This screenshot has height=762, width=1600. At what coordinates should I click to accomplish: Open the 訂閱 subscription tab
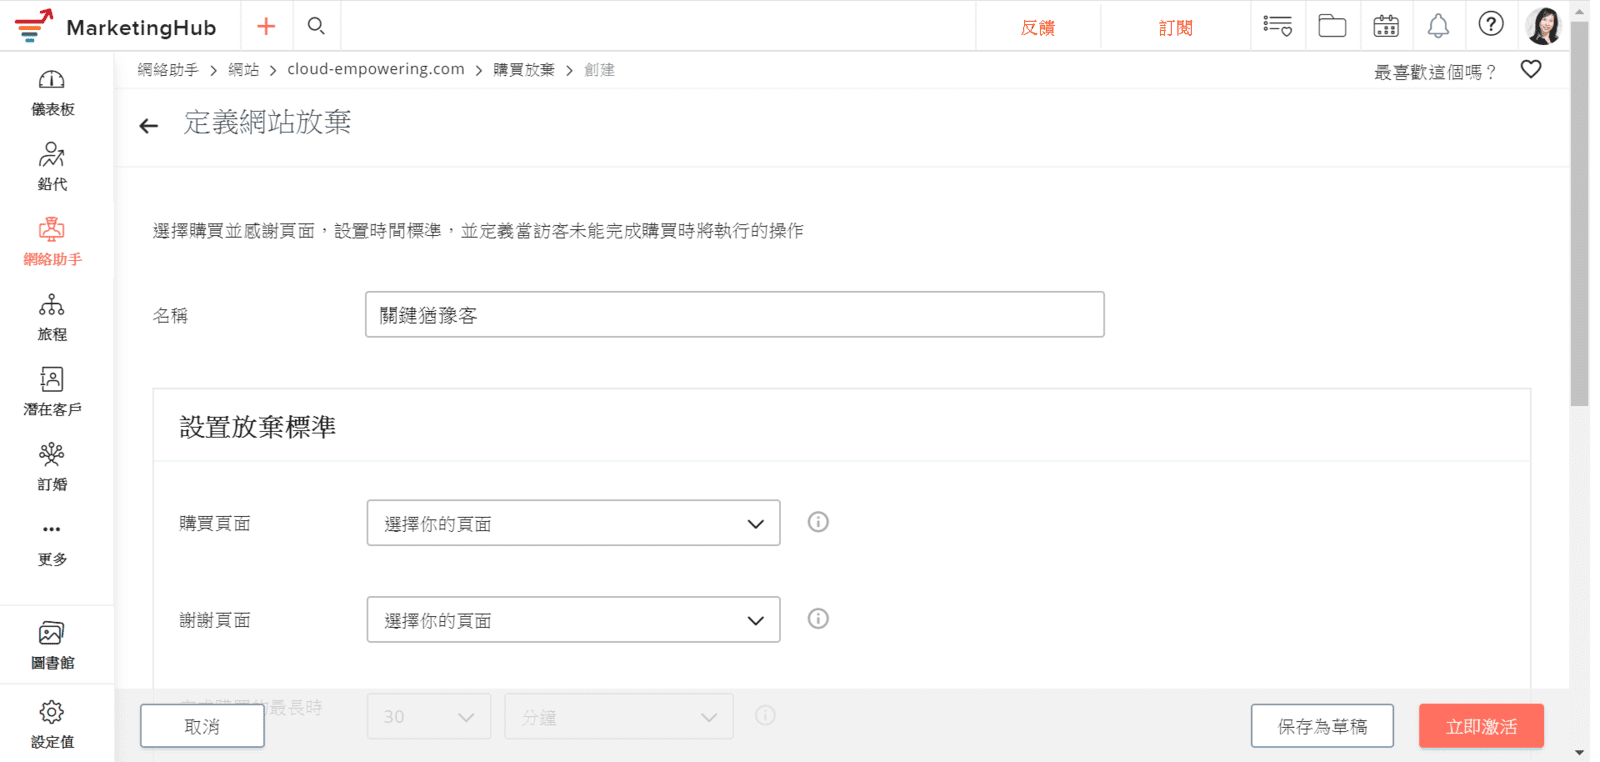(1176, 27)
